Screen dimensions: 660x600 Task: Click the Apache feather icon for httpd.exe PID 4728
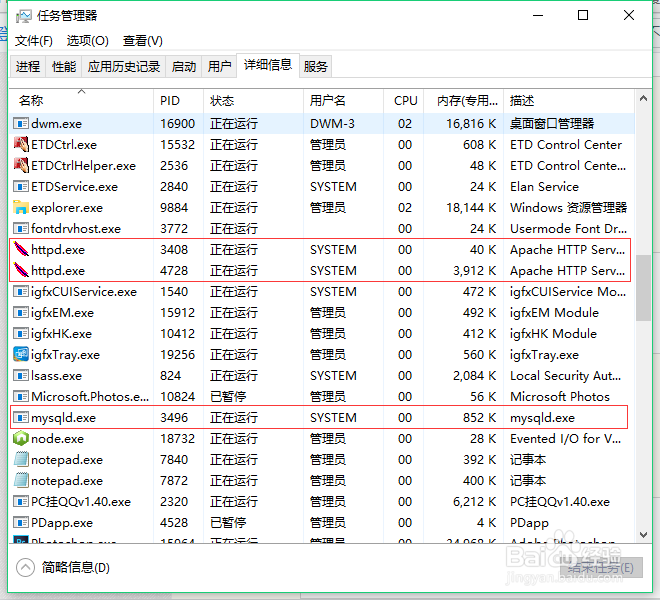(x=21, y=270)
